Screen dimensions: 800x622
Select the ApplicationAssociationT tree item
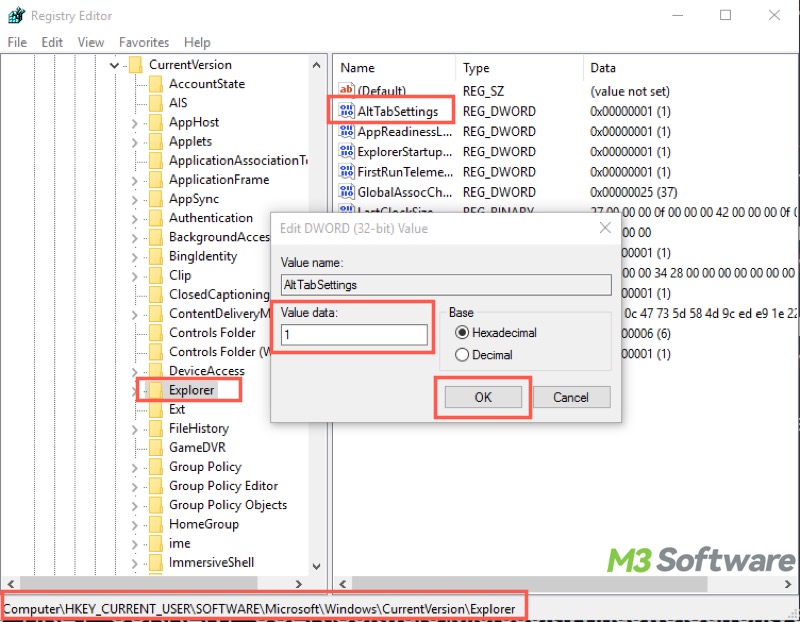point(238,160)
